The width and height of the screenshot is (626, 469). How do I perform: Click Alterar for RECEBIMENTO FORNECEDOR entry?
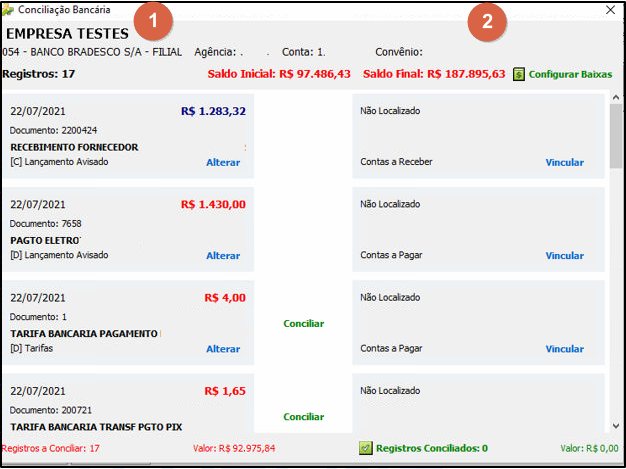[223, 162]
